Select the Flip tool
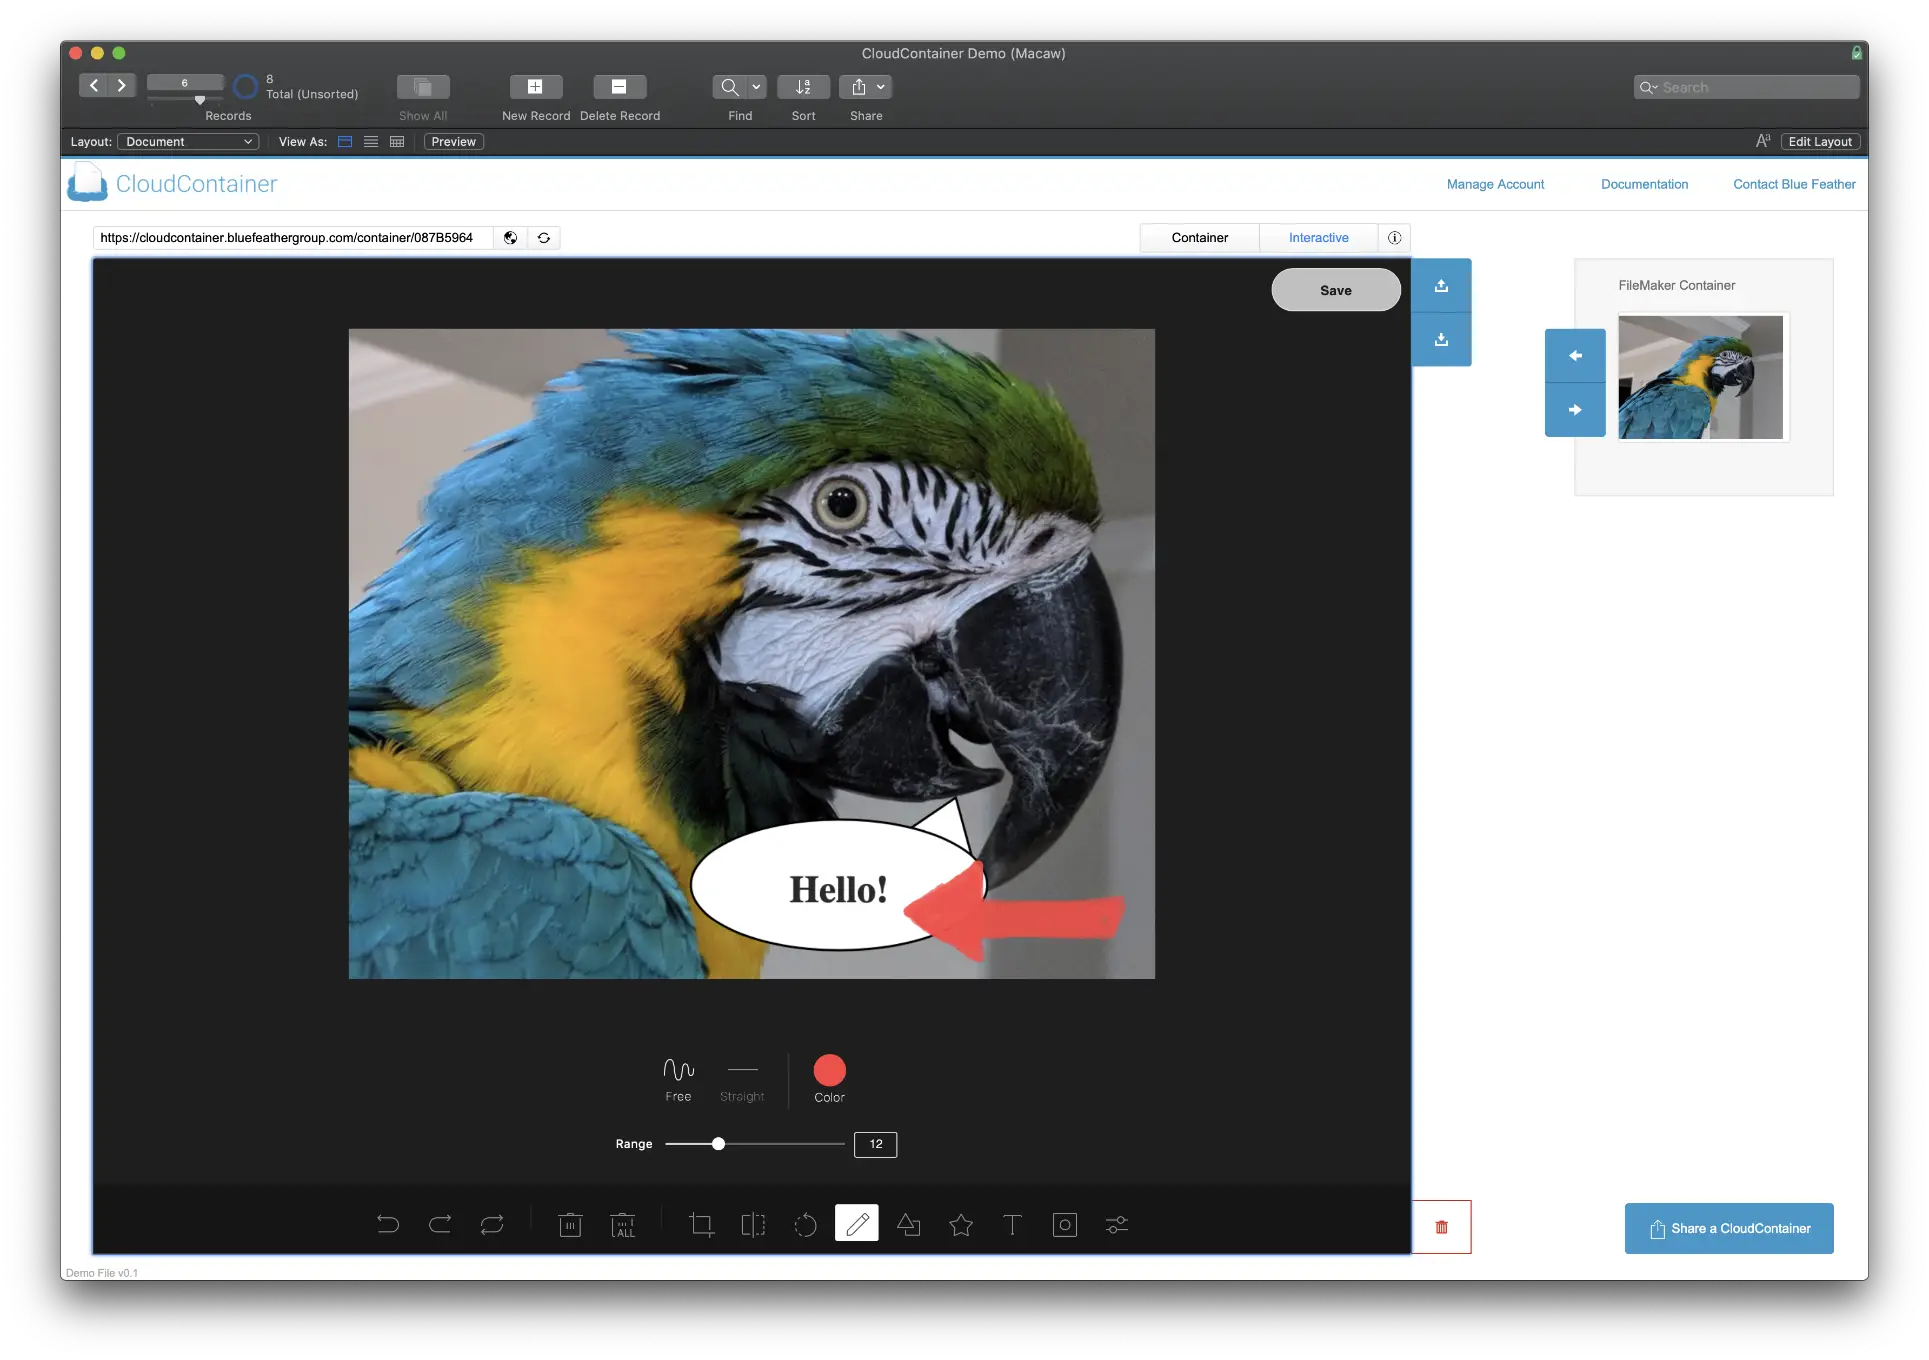1929x1360 pixels. pos(753,1225)
